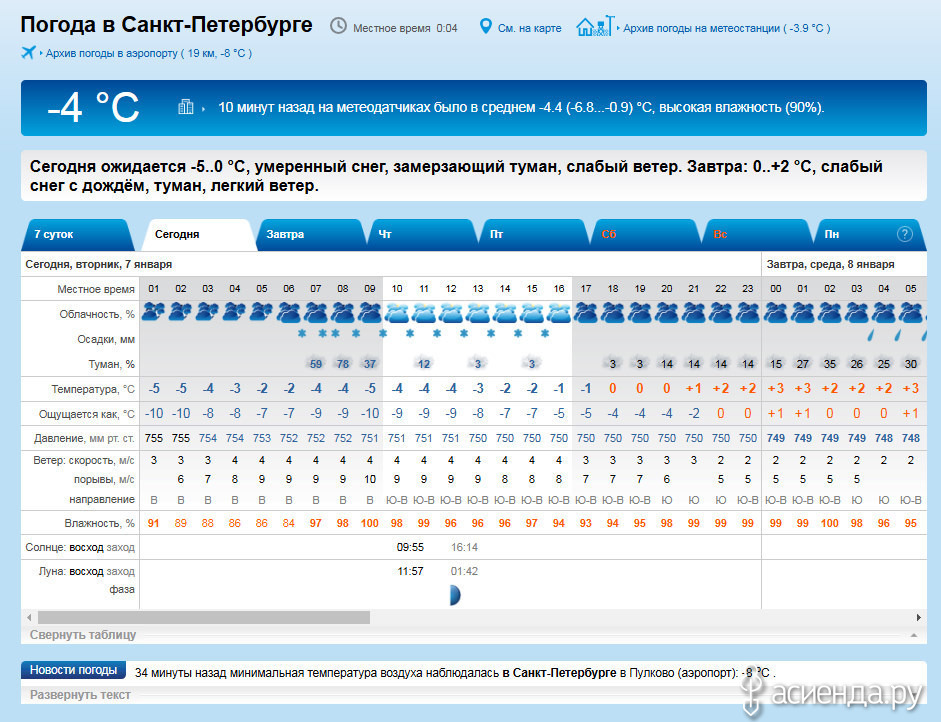Click the snowflake icon under hour 12

tap(437, 333)
